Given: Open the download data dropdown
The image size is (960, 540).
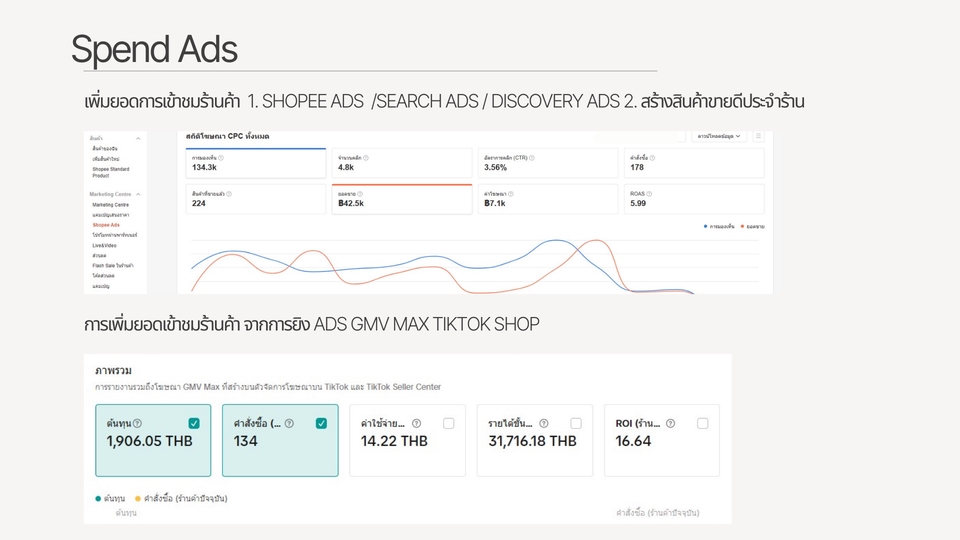Looking at the screenshot, I should pos(719,136).
